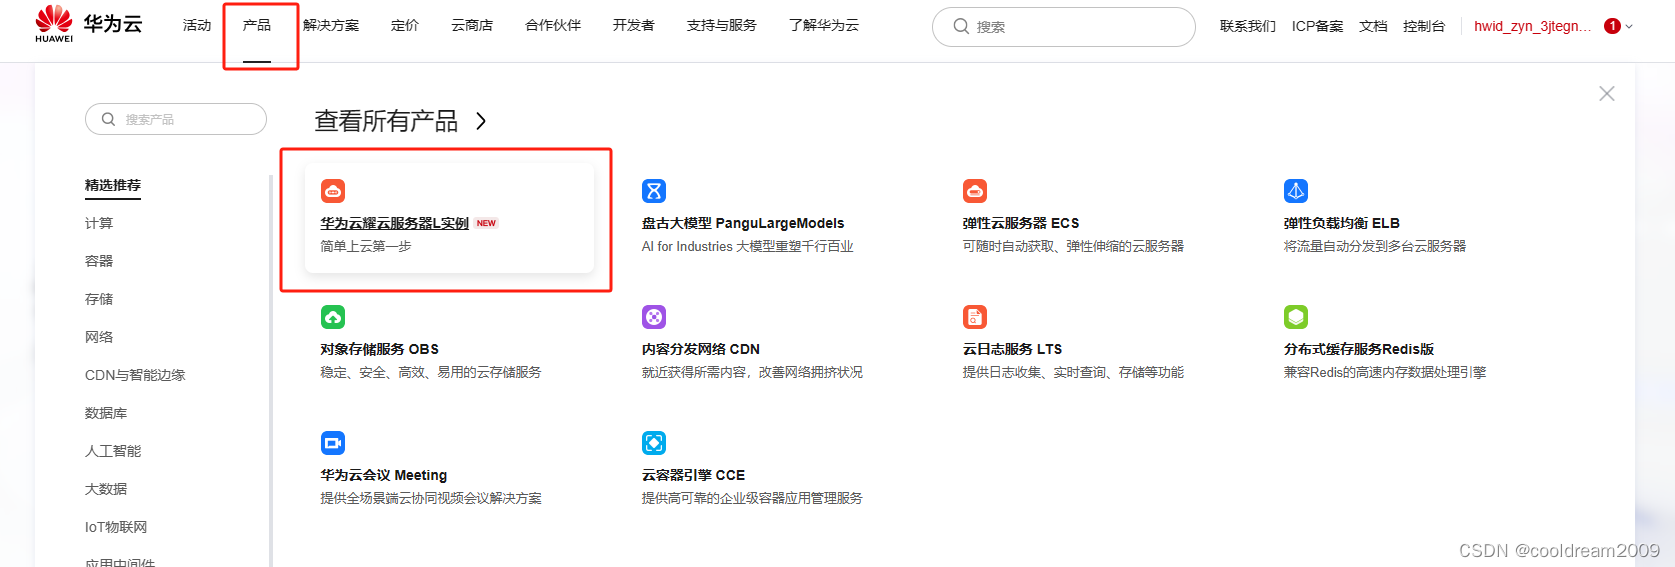This screenshot has height=567, width=1675.
Task: Click the 华为云会议 Meeting icon
Action: click(x=333, y=442)
